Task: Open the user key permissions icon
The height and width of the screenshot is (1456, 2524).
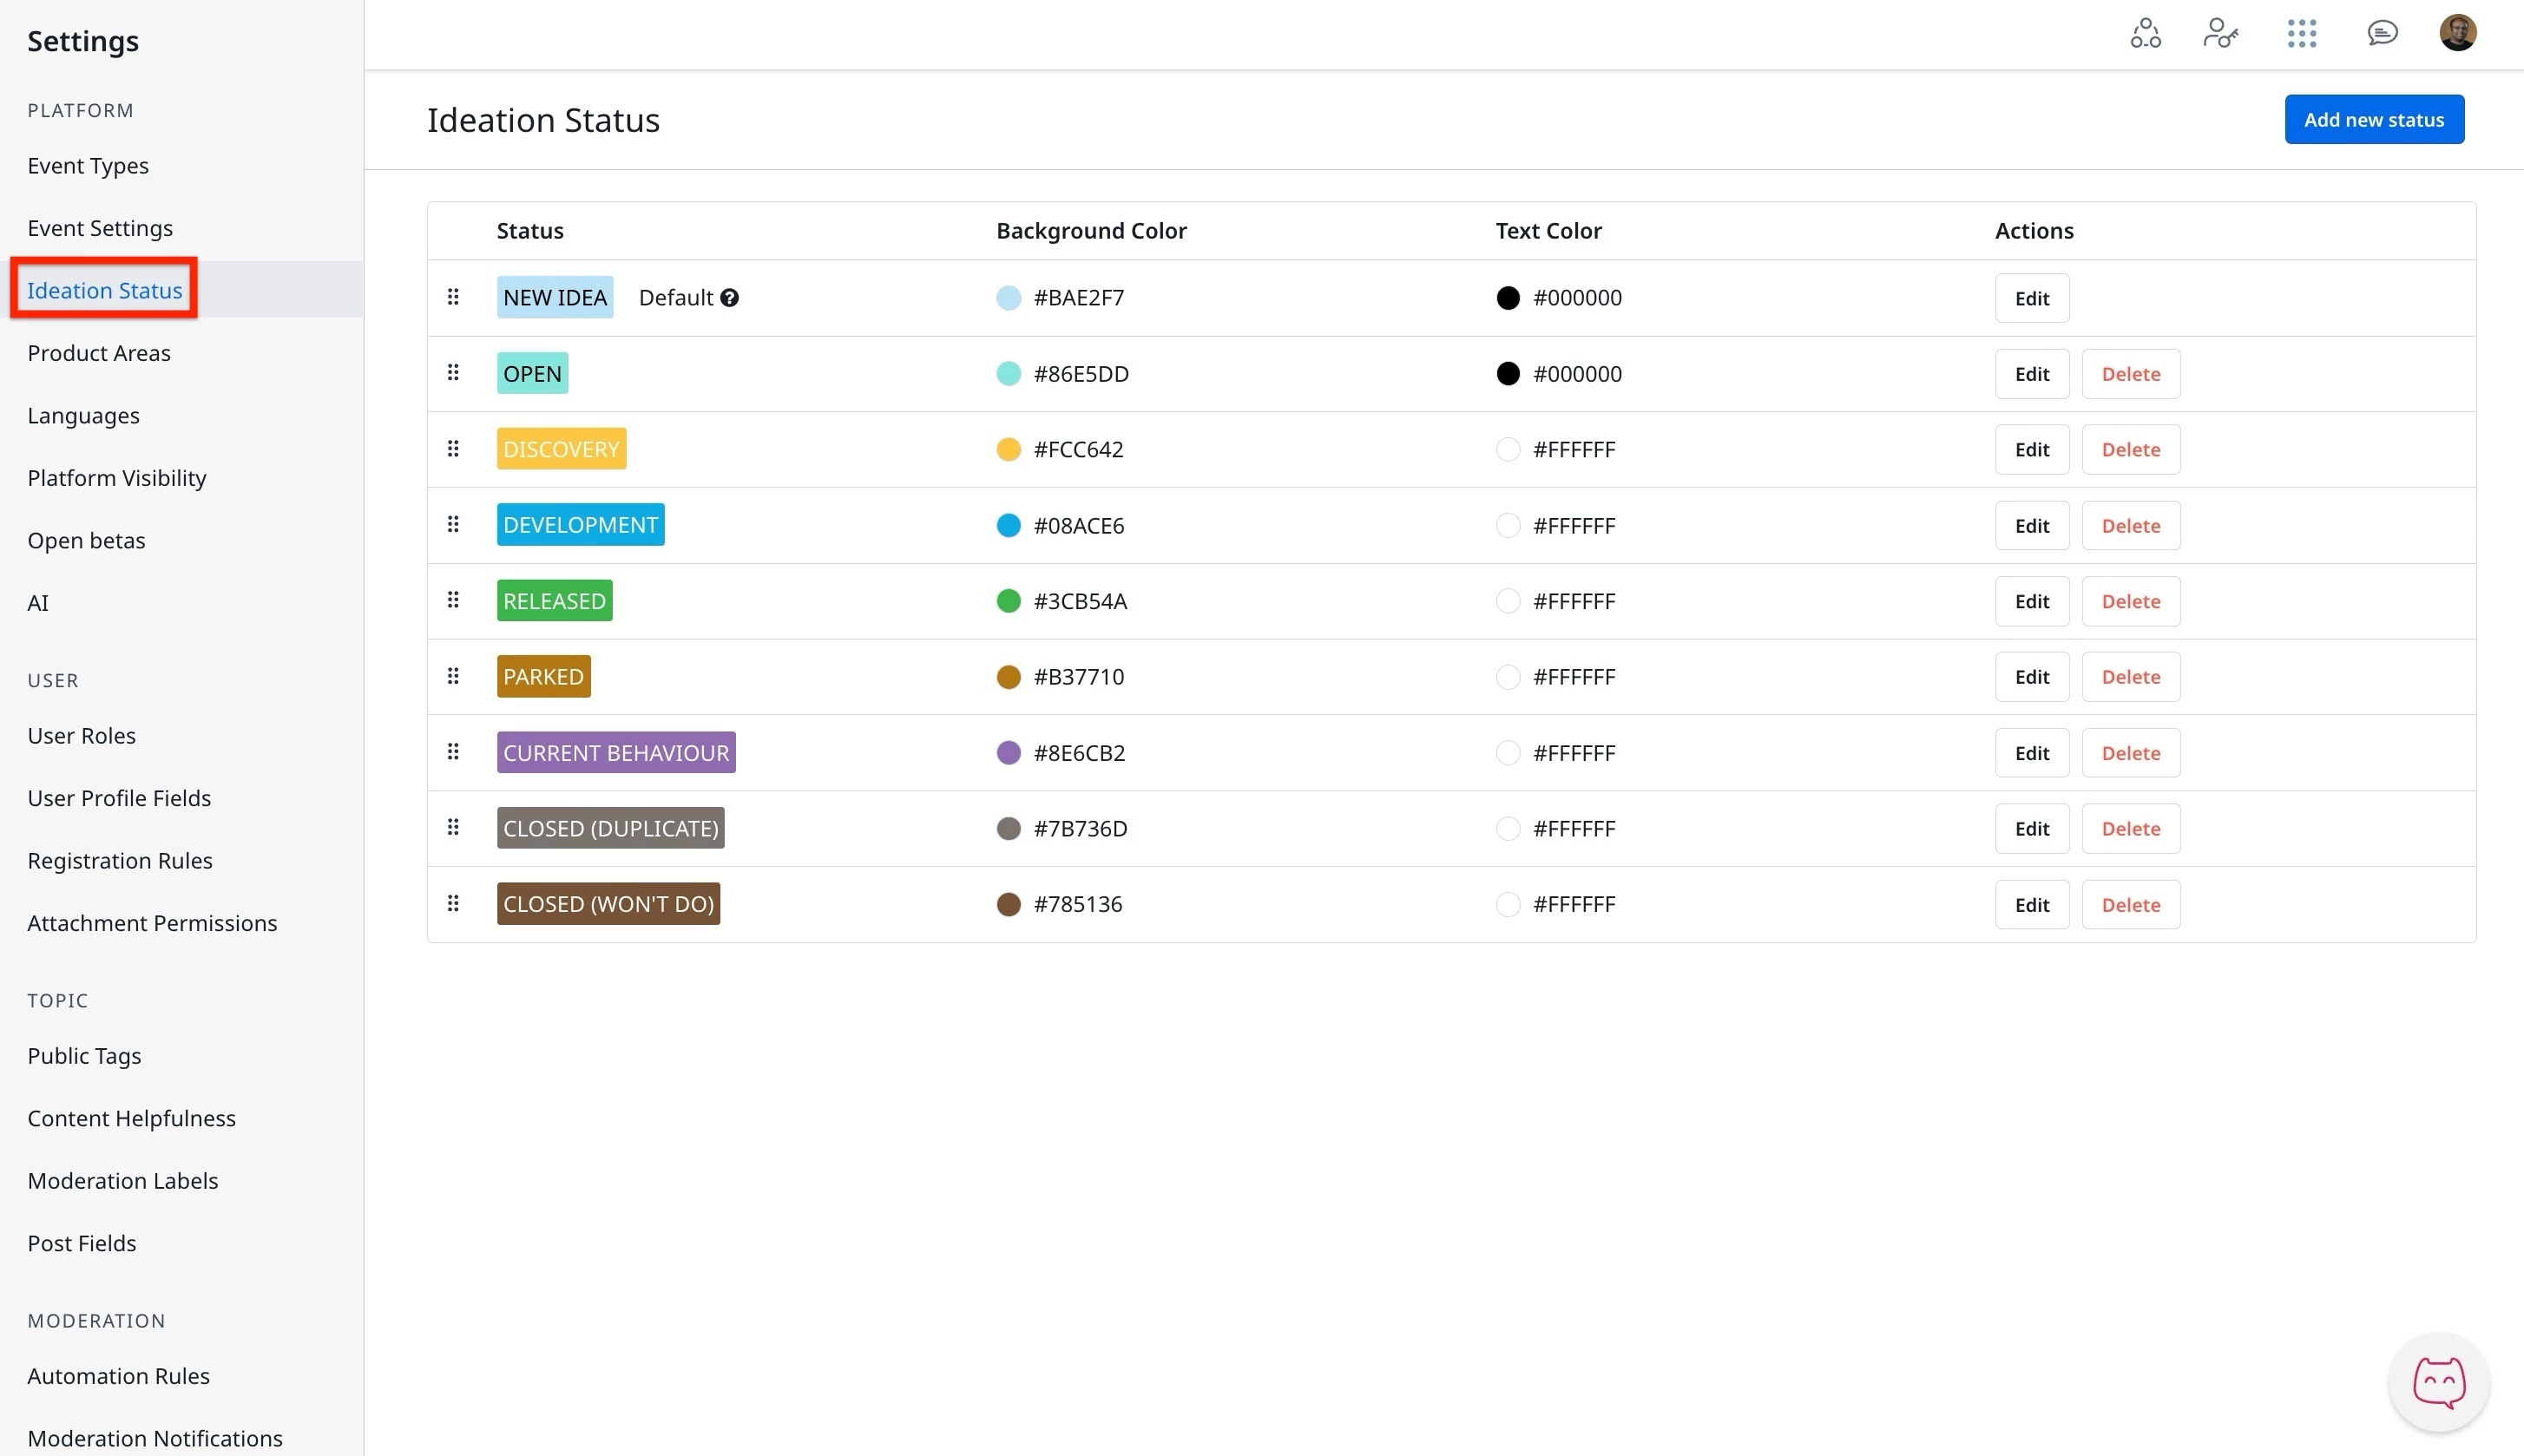Action: click(x=2220, y=34)
